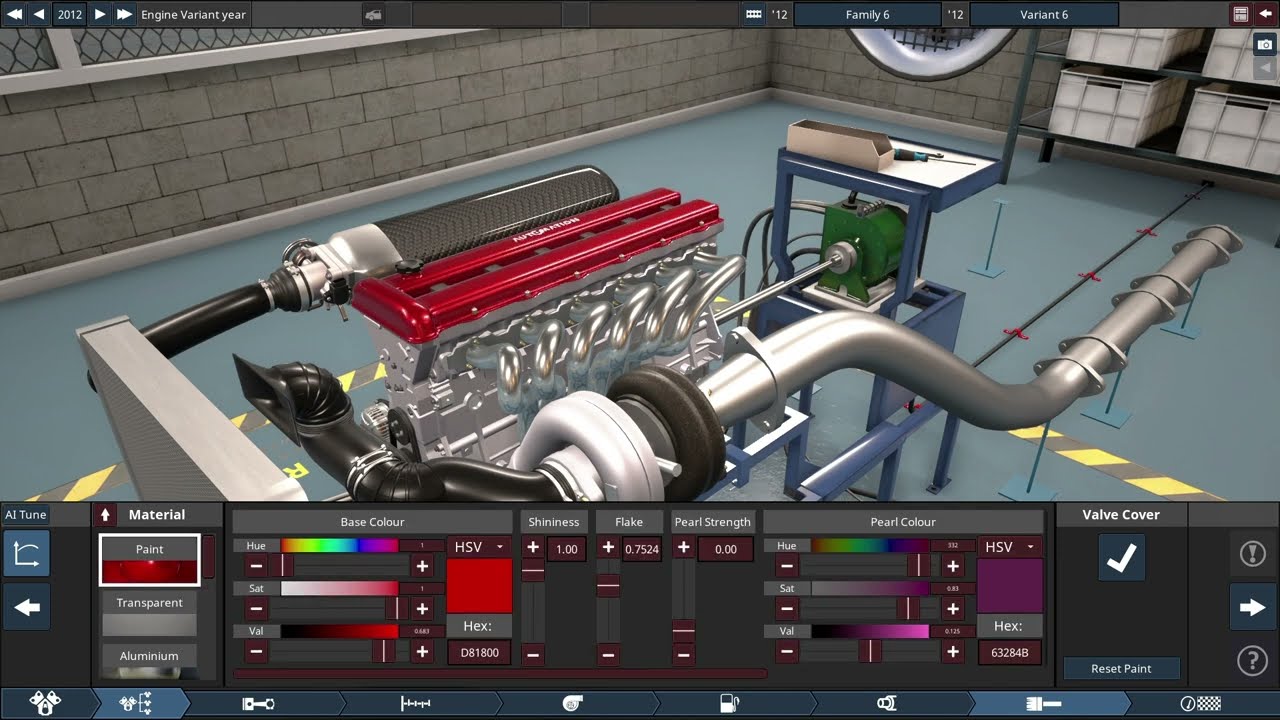Increase Base Colour Hue with plus
Screen dimensions: 1280x720
click(422, 566)
